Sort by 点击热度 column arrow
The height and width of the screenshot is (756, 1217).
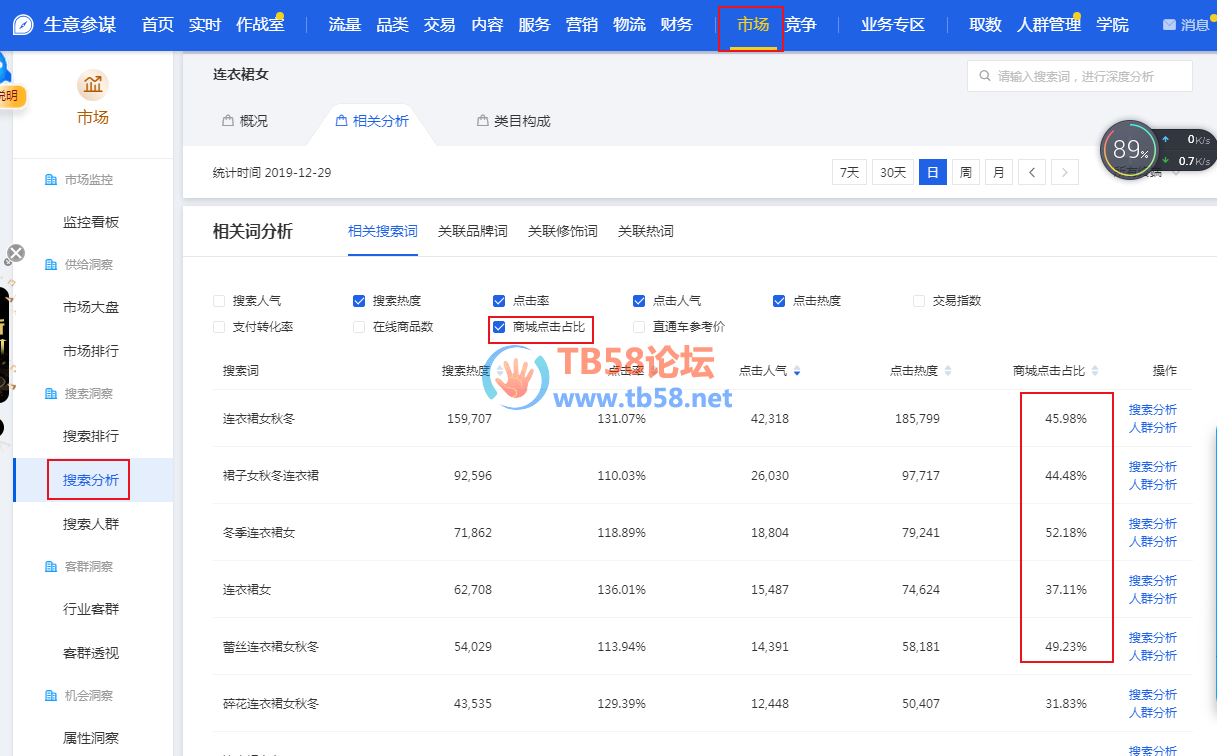click(948, 371)
